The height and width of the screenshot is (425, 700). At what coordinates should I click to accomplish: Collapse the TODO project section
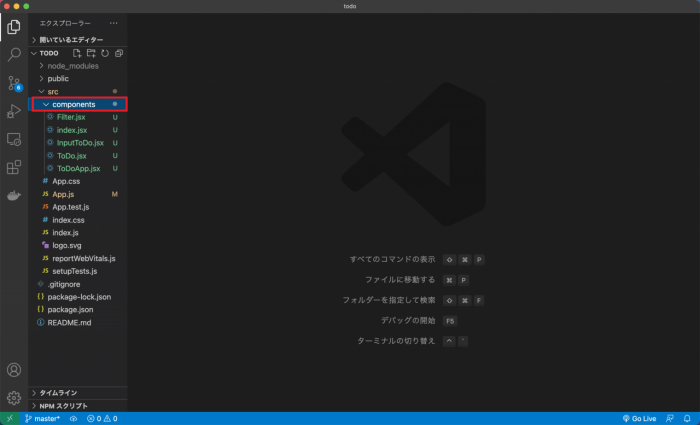pyautogui.click(x=49, y=53)
